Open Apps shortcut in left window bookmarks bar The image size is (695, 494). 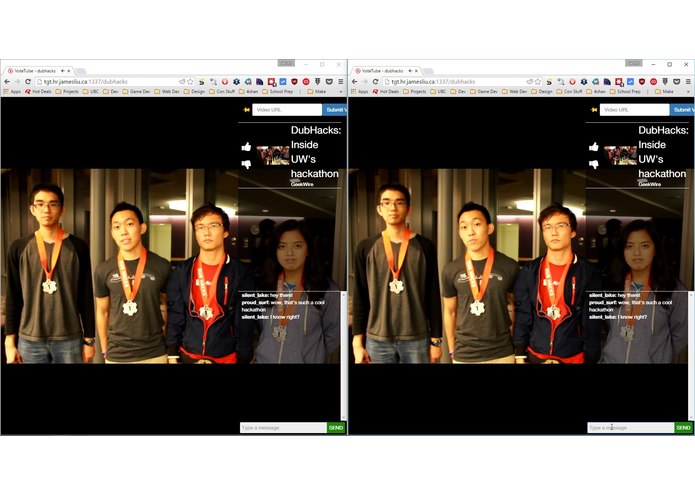tap(12, 91)
